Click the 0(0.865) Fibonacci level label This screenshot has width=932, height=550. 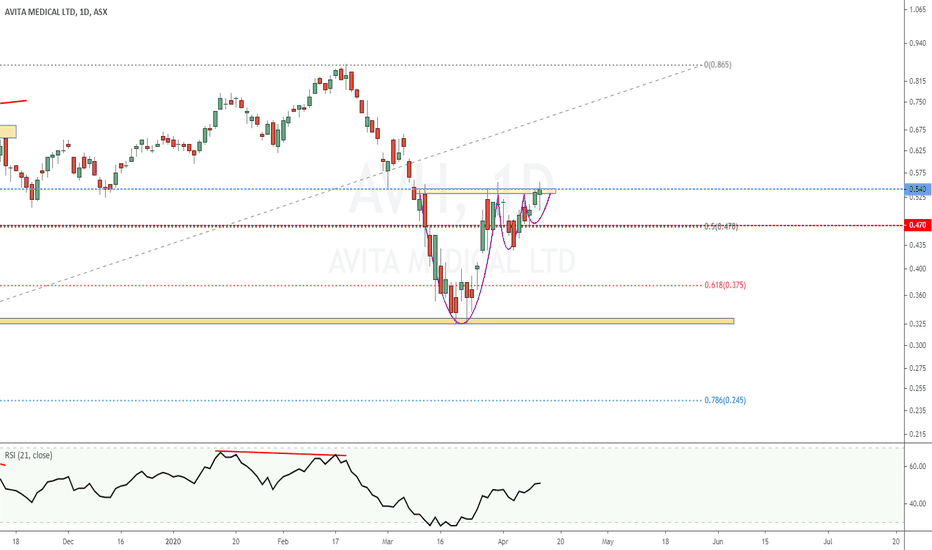click(717, 65)
